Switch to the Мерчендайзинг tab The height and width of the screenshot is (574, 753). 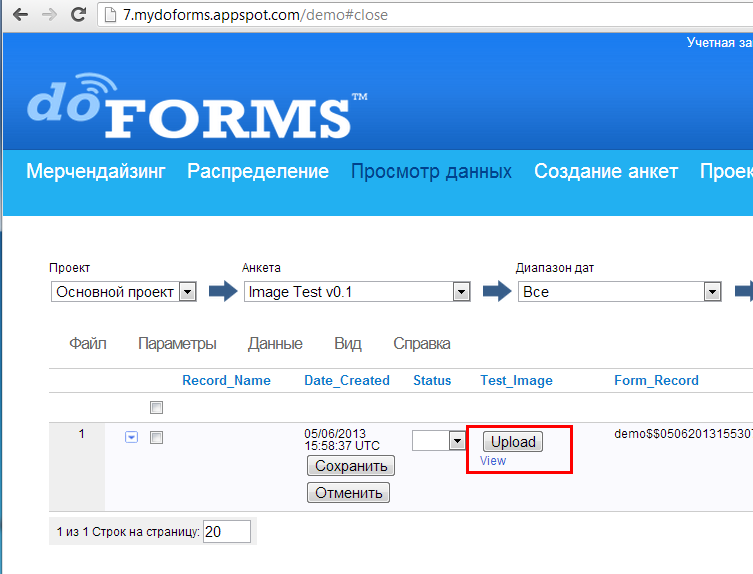[96, 172]
